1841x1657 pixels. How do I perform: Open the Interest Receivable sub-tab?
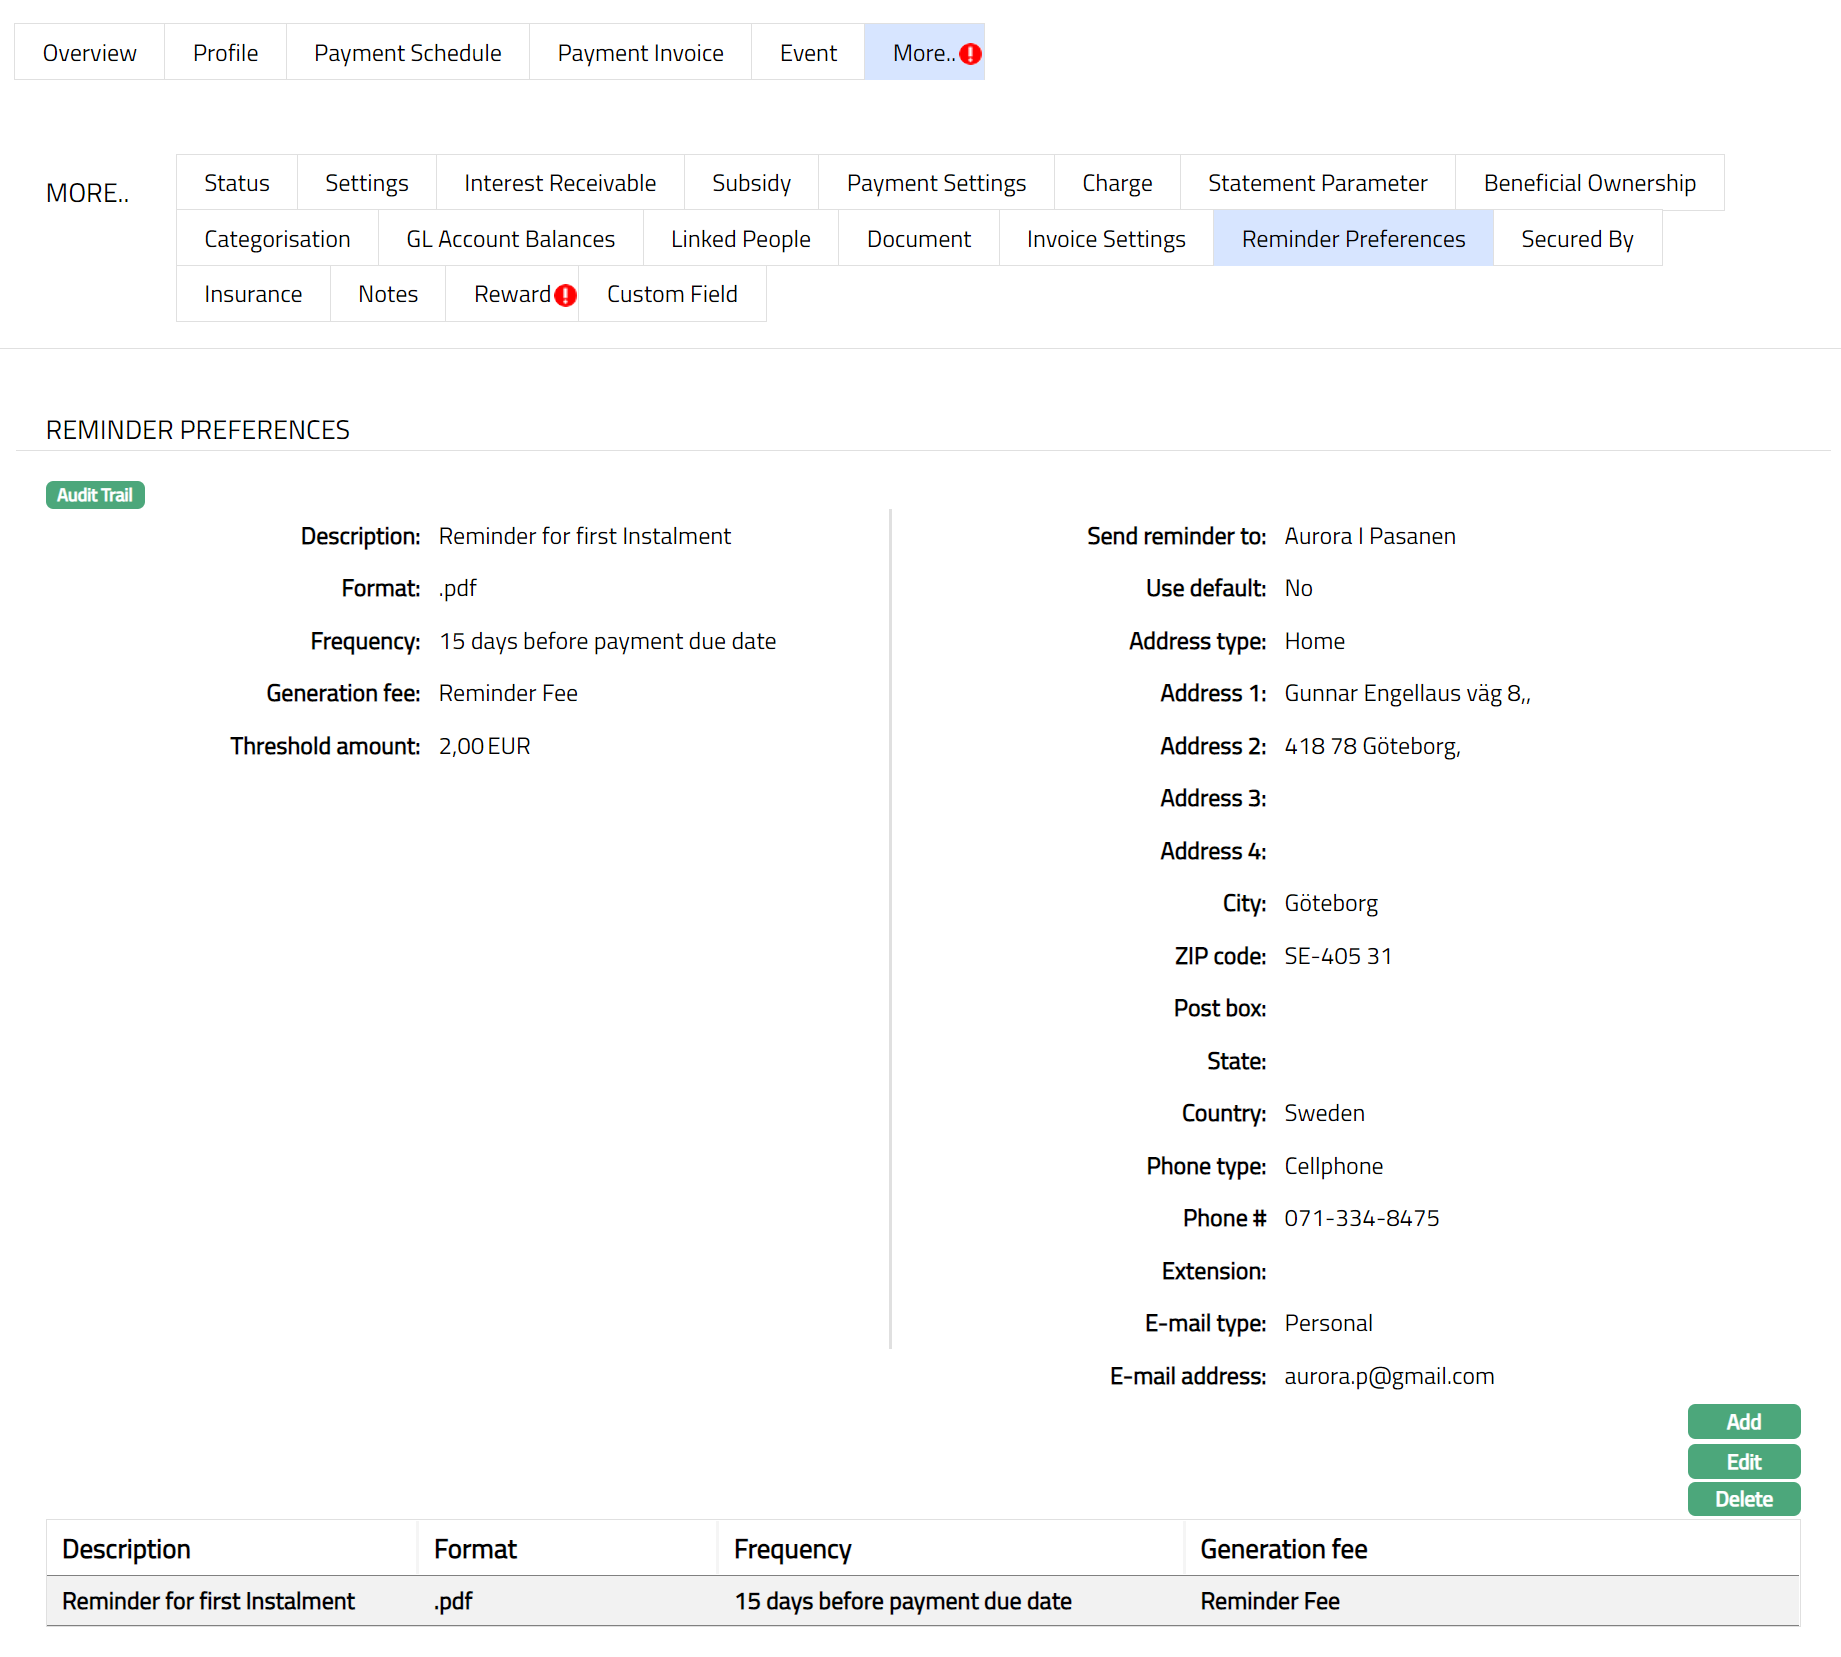click(x=560, y=183)
